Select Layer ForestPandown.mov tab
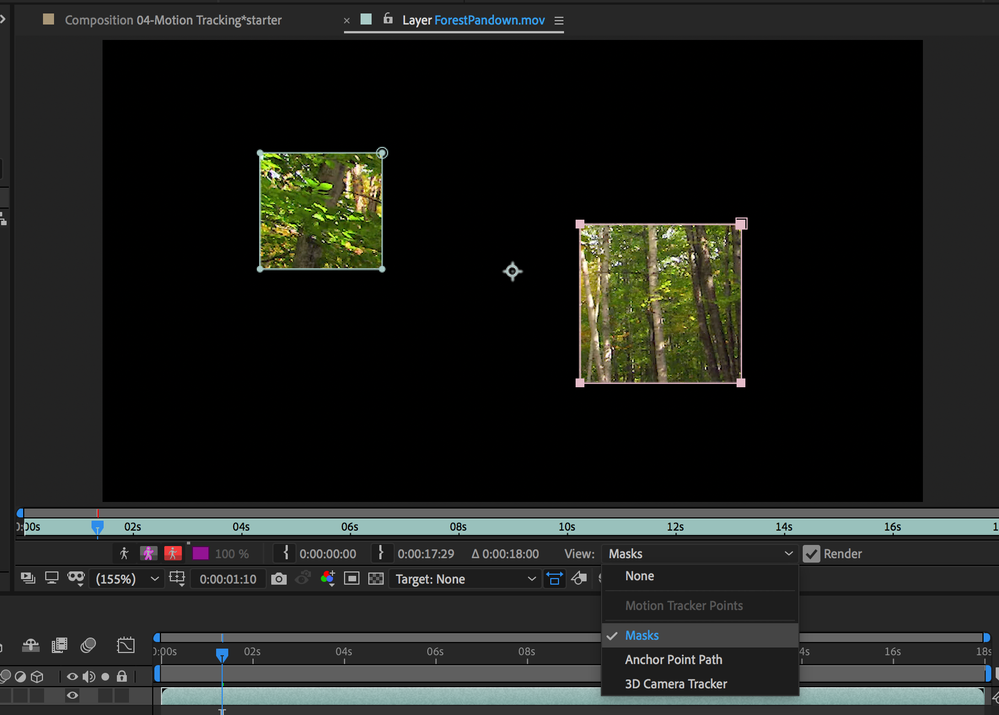This screenshot has height=715, width=999. click(x=473, y=20)
